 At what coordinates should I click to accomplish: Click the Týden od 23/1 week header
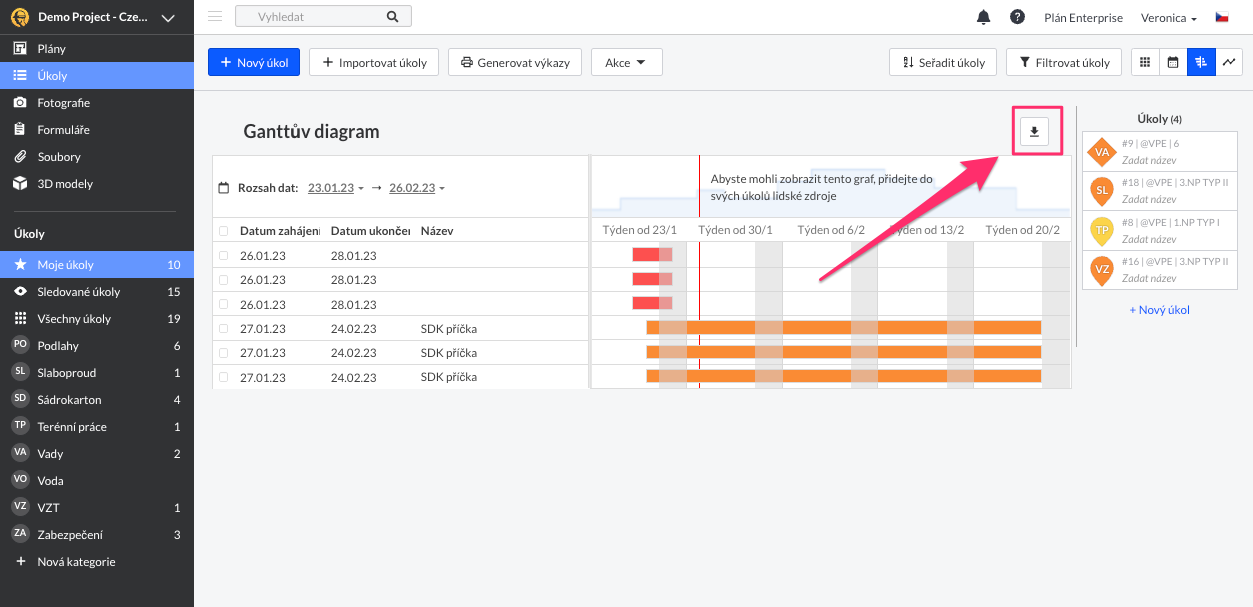pos(640,230)
